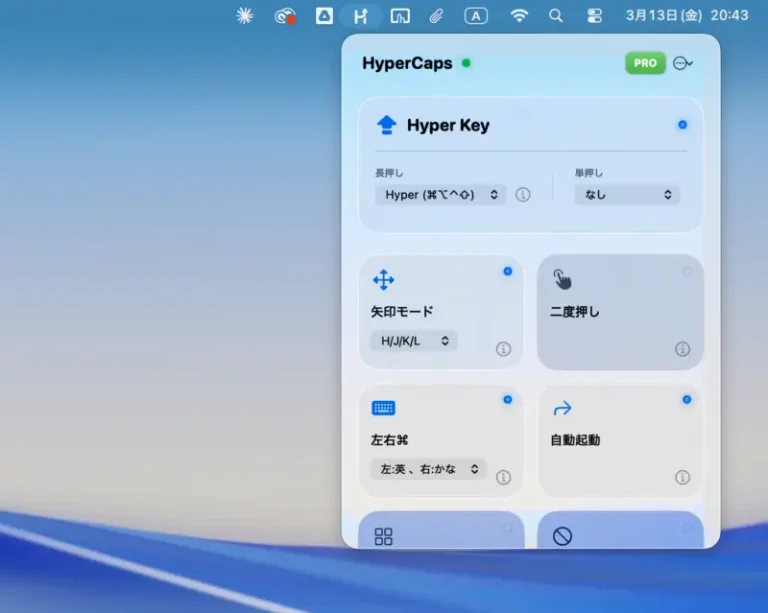The image size is (768, 613).
Task: Open the 長押し Hyper dropdown
Action: (440, 195)
